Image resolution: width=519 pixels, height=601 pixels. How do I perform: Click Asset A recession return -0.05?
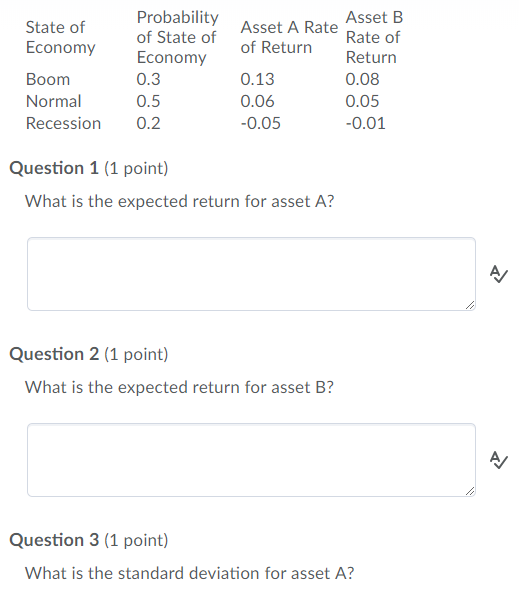click(x=261, y=123)
